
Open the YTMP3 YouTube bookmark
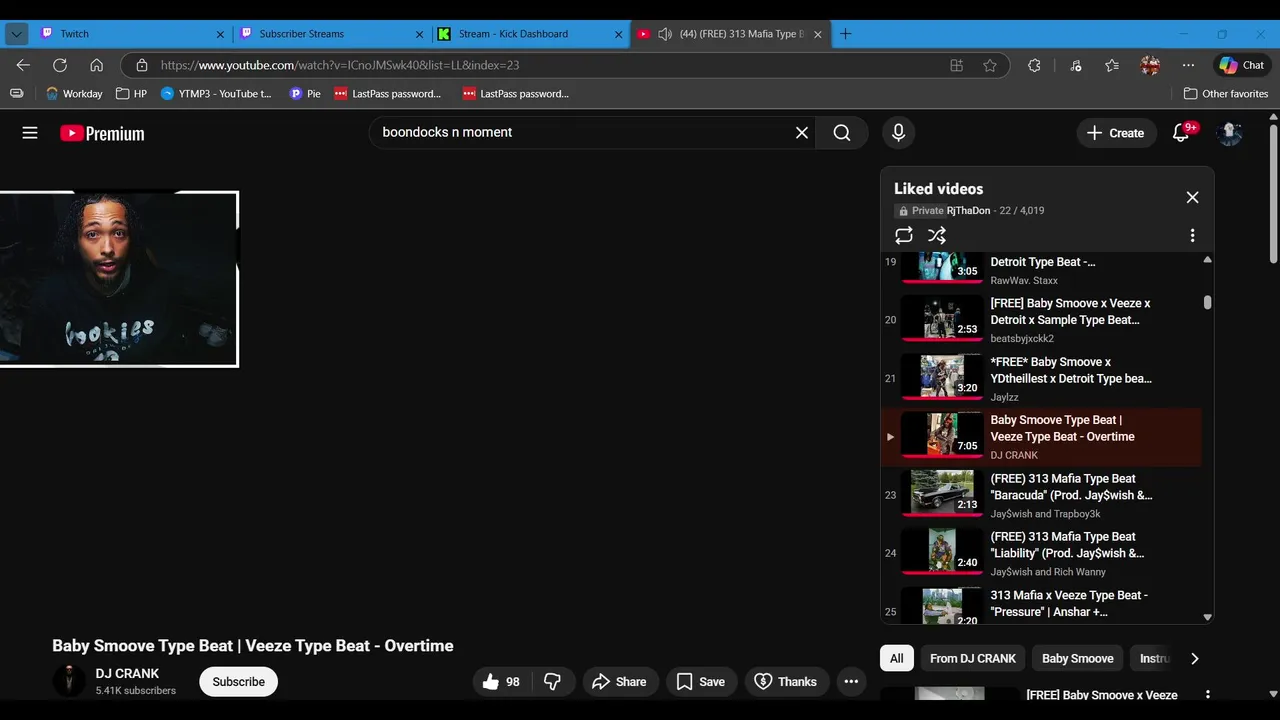[x=216, y=94]
